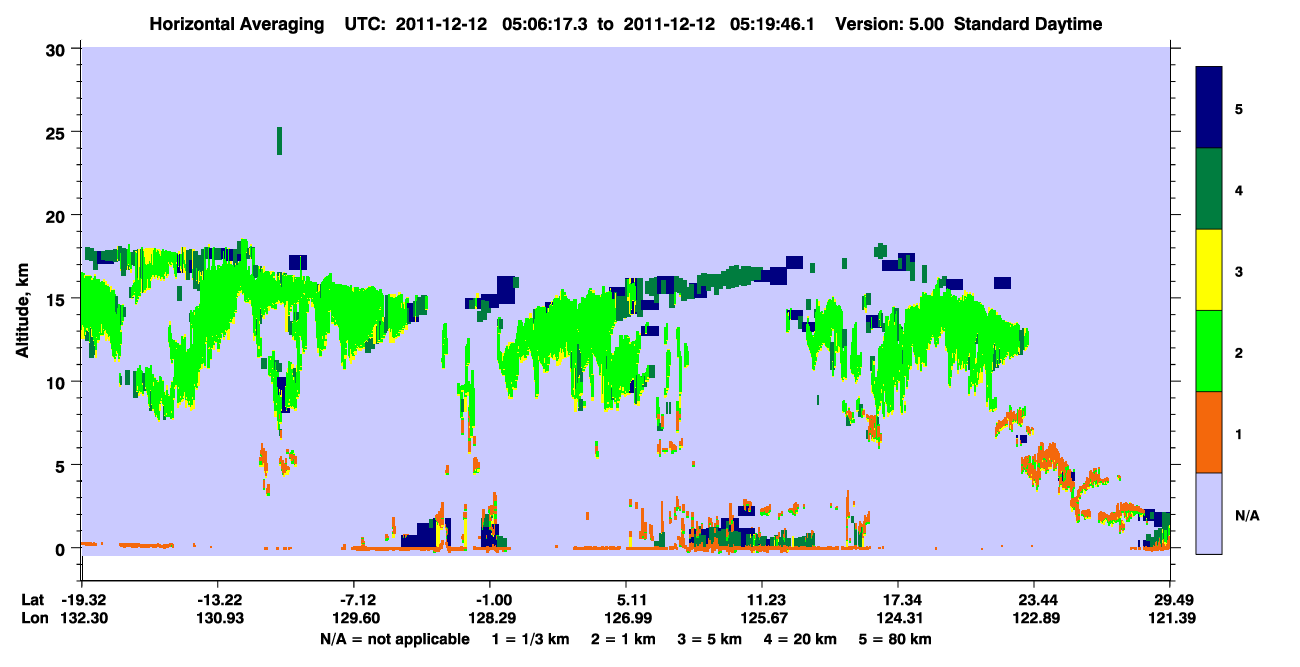
Task: Click the colorbar label '3'
Action: [1239, 272]
